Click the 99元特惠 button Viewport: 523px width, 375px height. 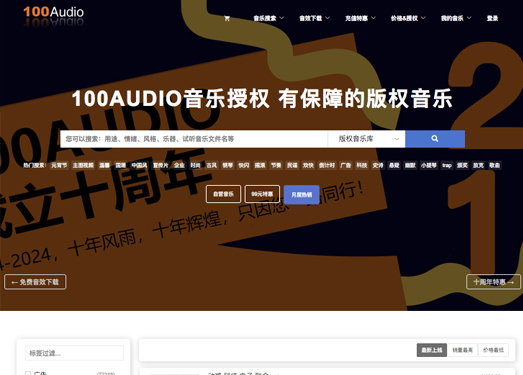pyautogui.click(x=262, y=194)
